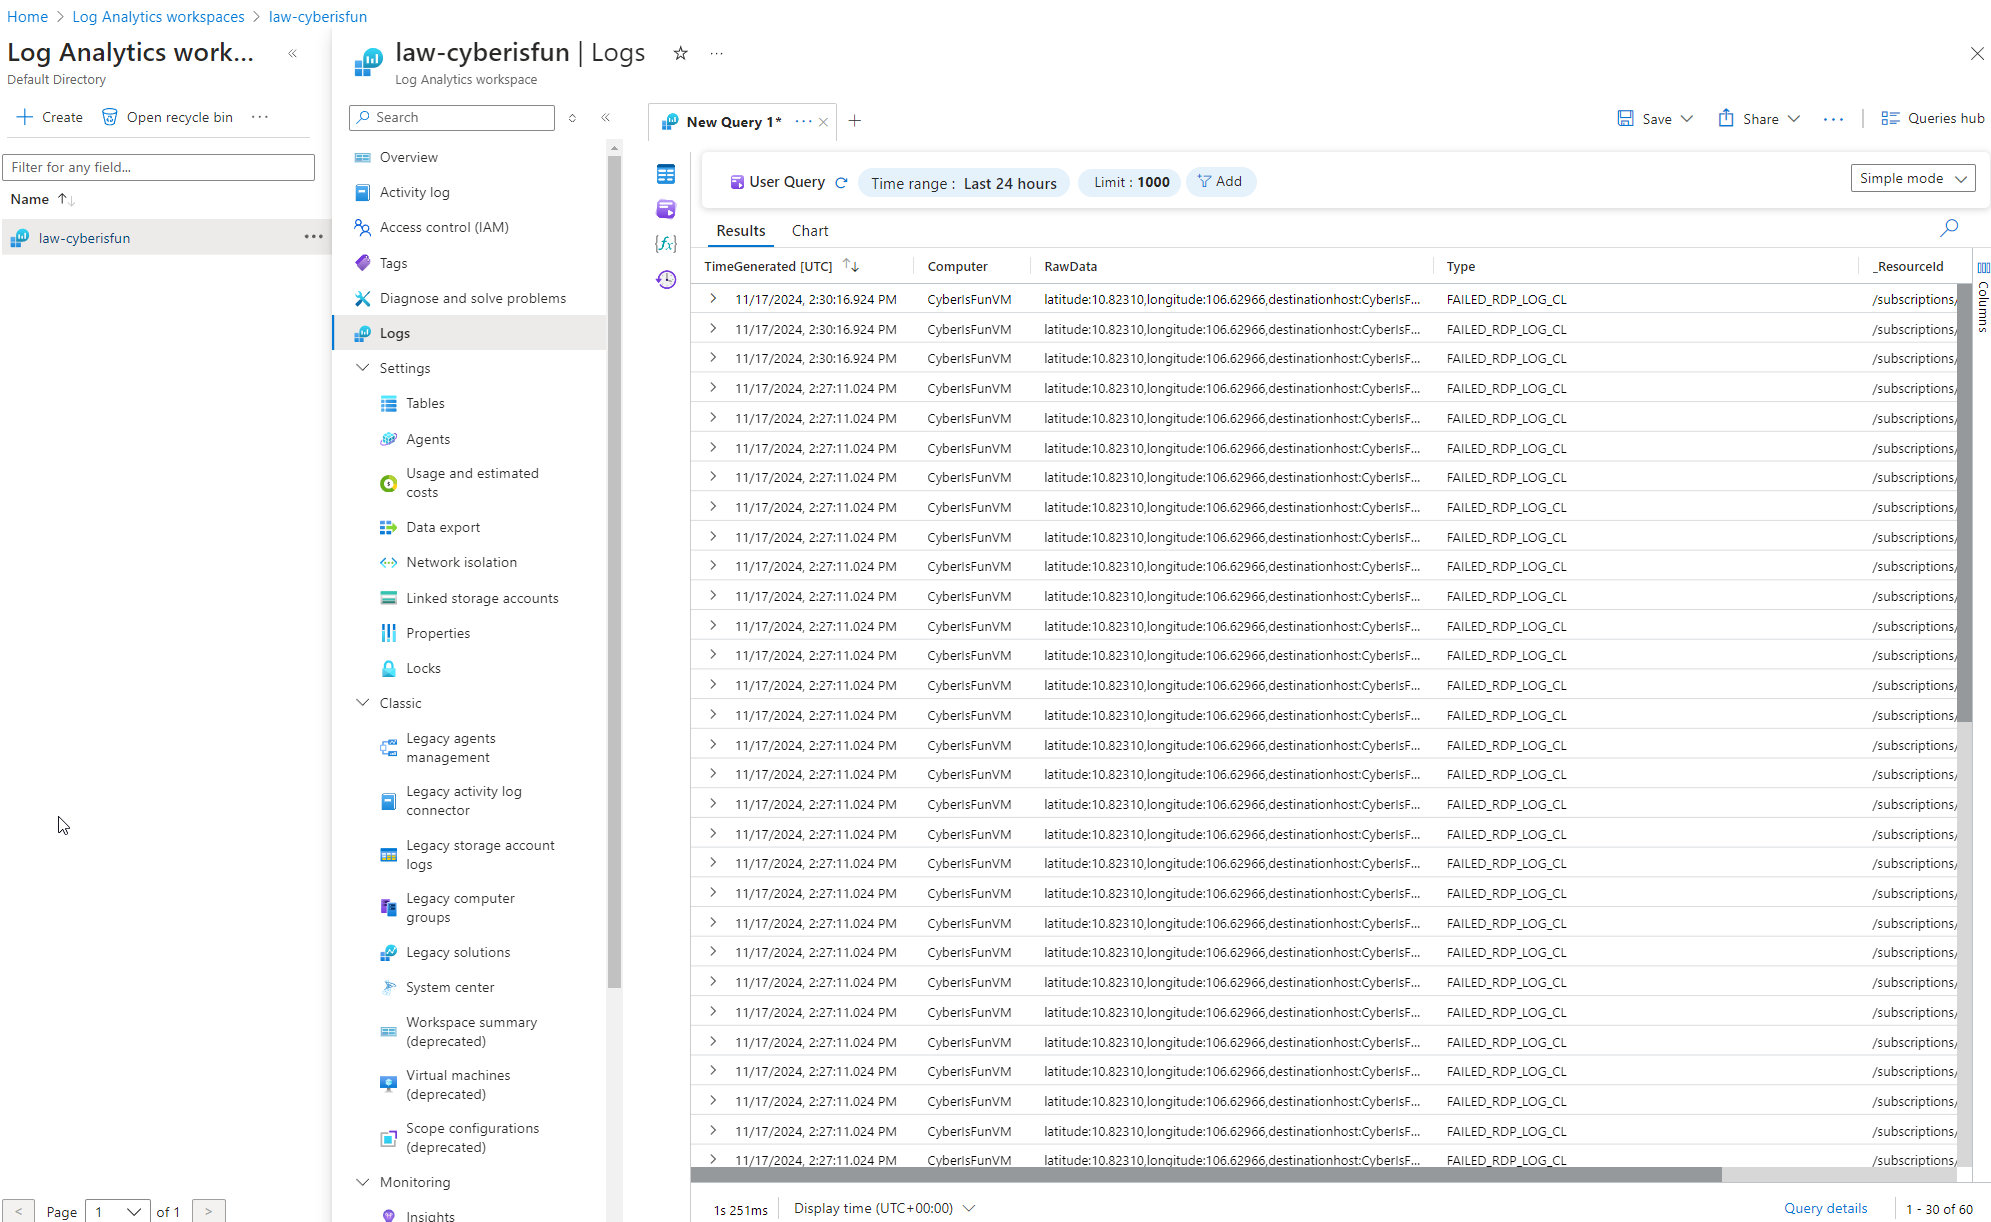Focus the Filter for any field box

[159, 167]
